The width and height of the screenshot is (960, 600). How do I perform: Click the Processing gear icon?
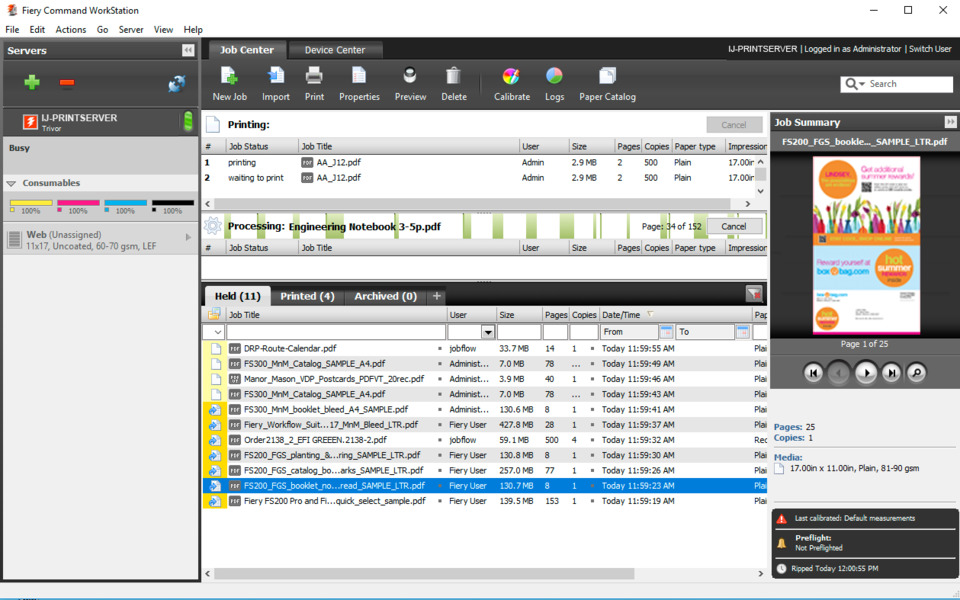pyautogui.click(x=212, y=226)
